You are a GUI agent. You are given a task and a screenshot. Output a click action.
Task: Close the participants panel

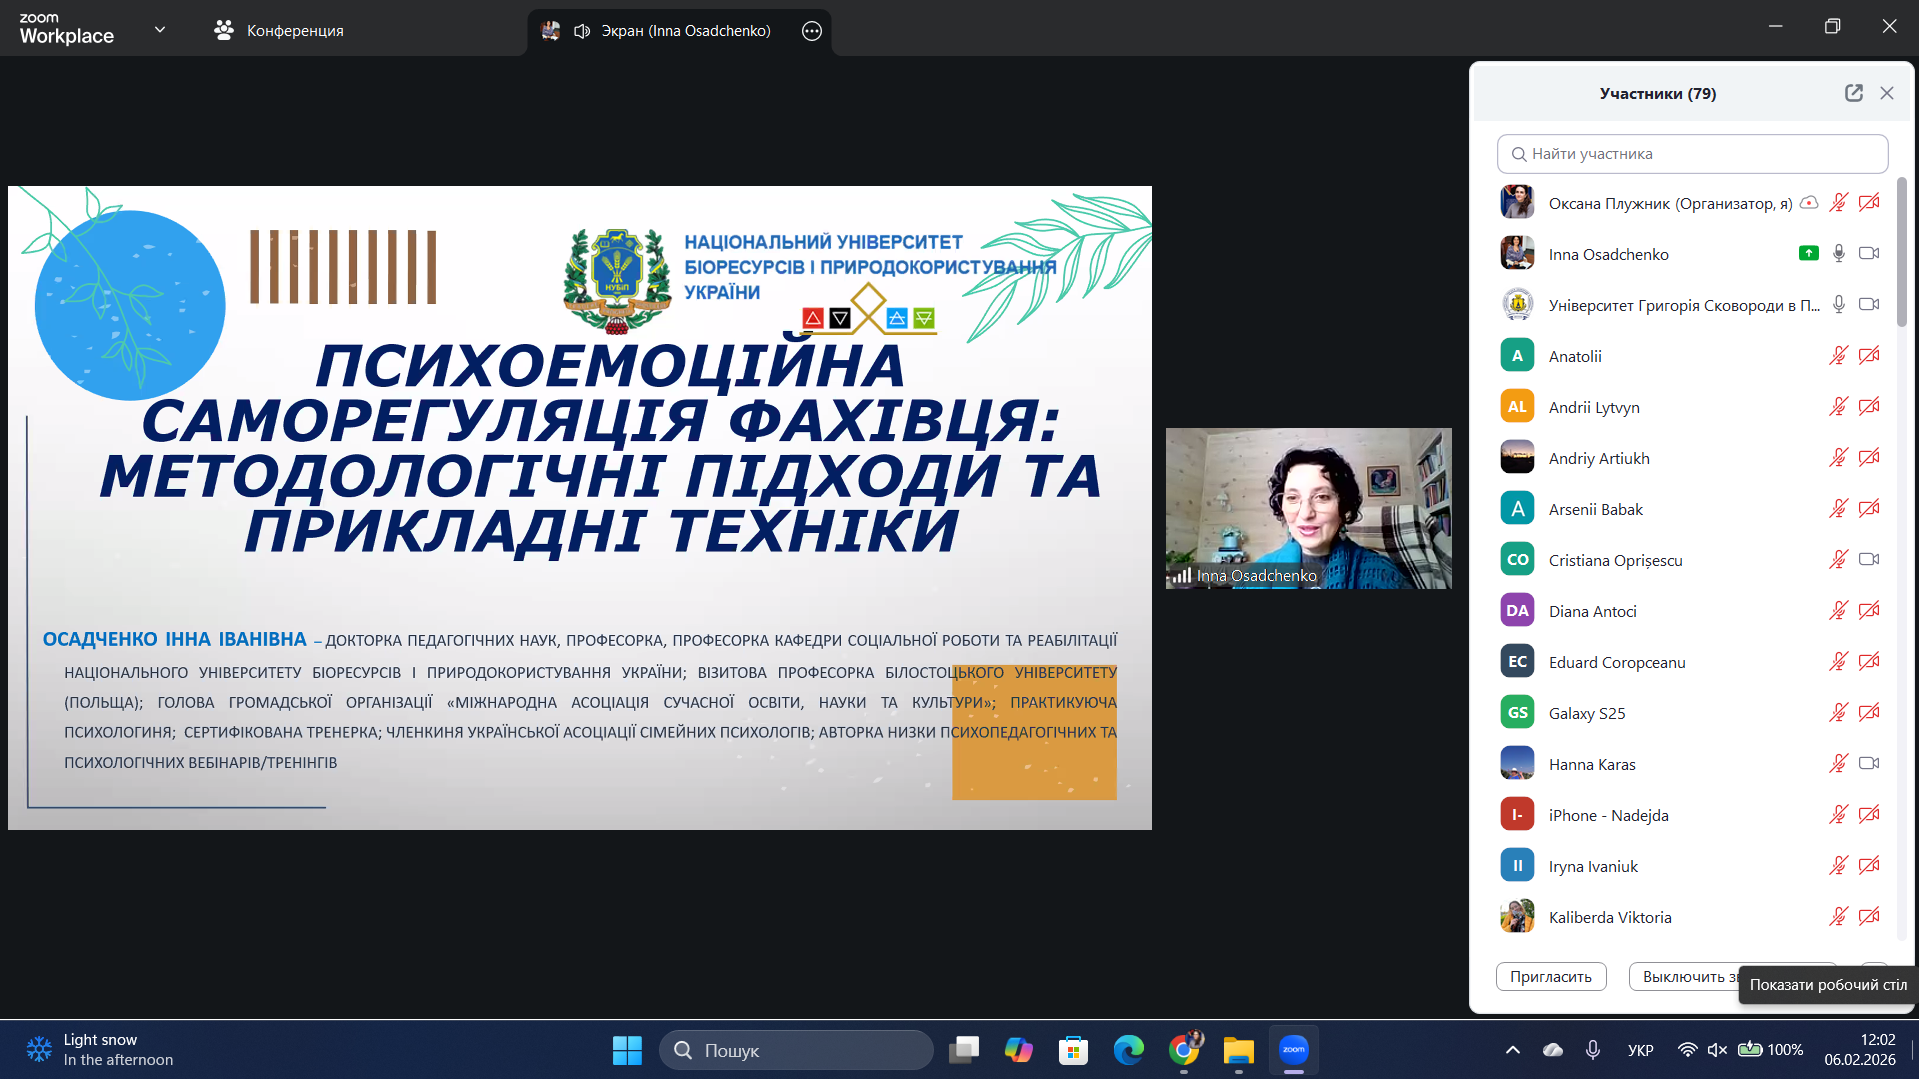coord(1887,93)
